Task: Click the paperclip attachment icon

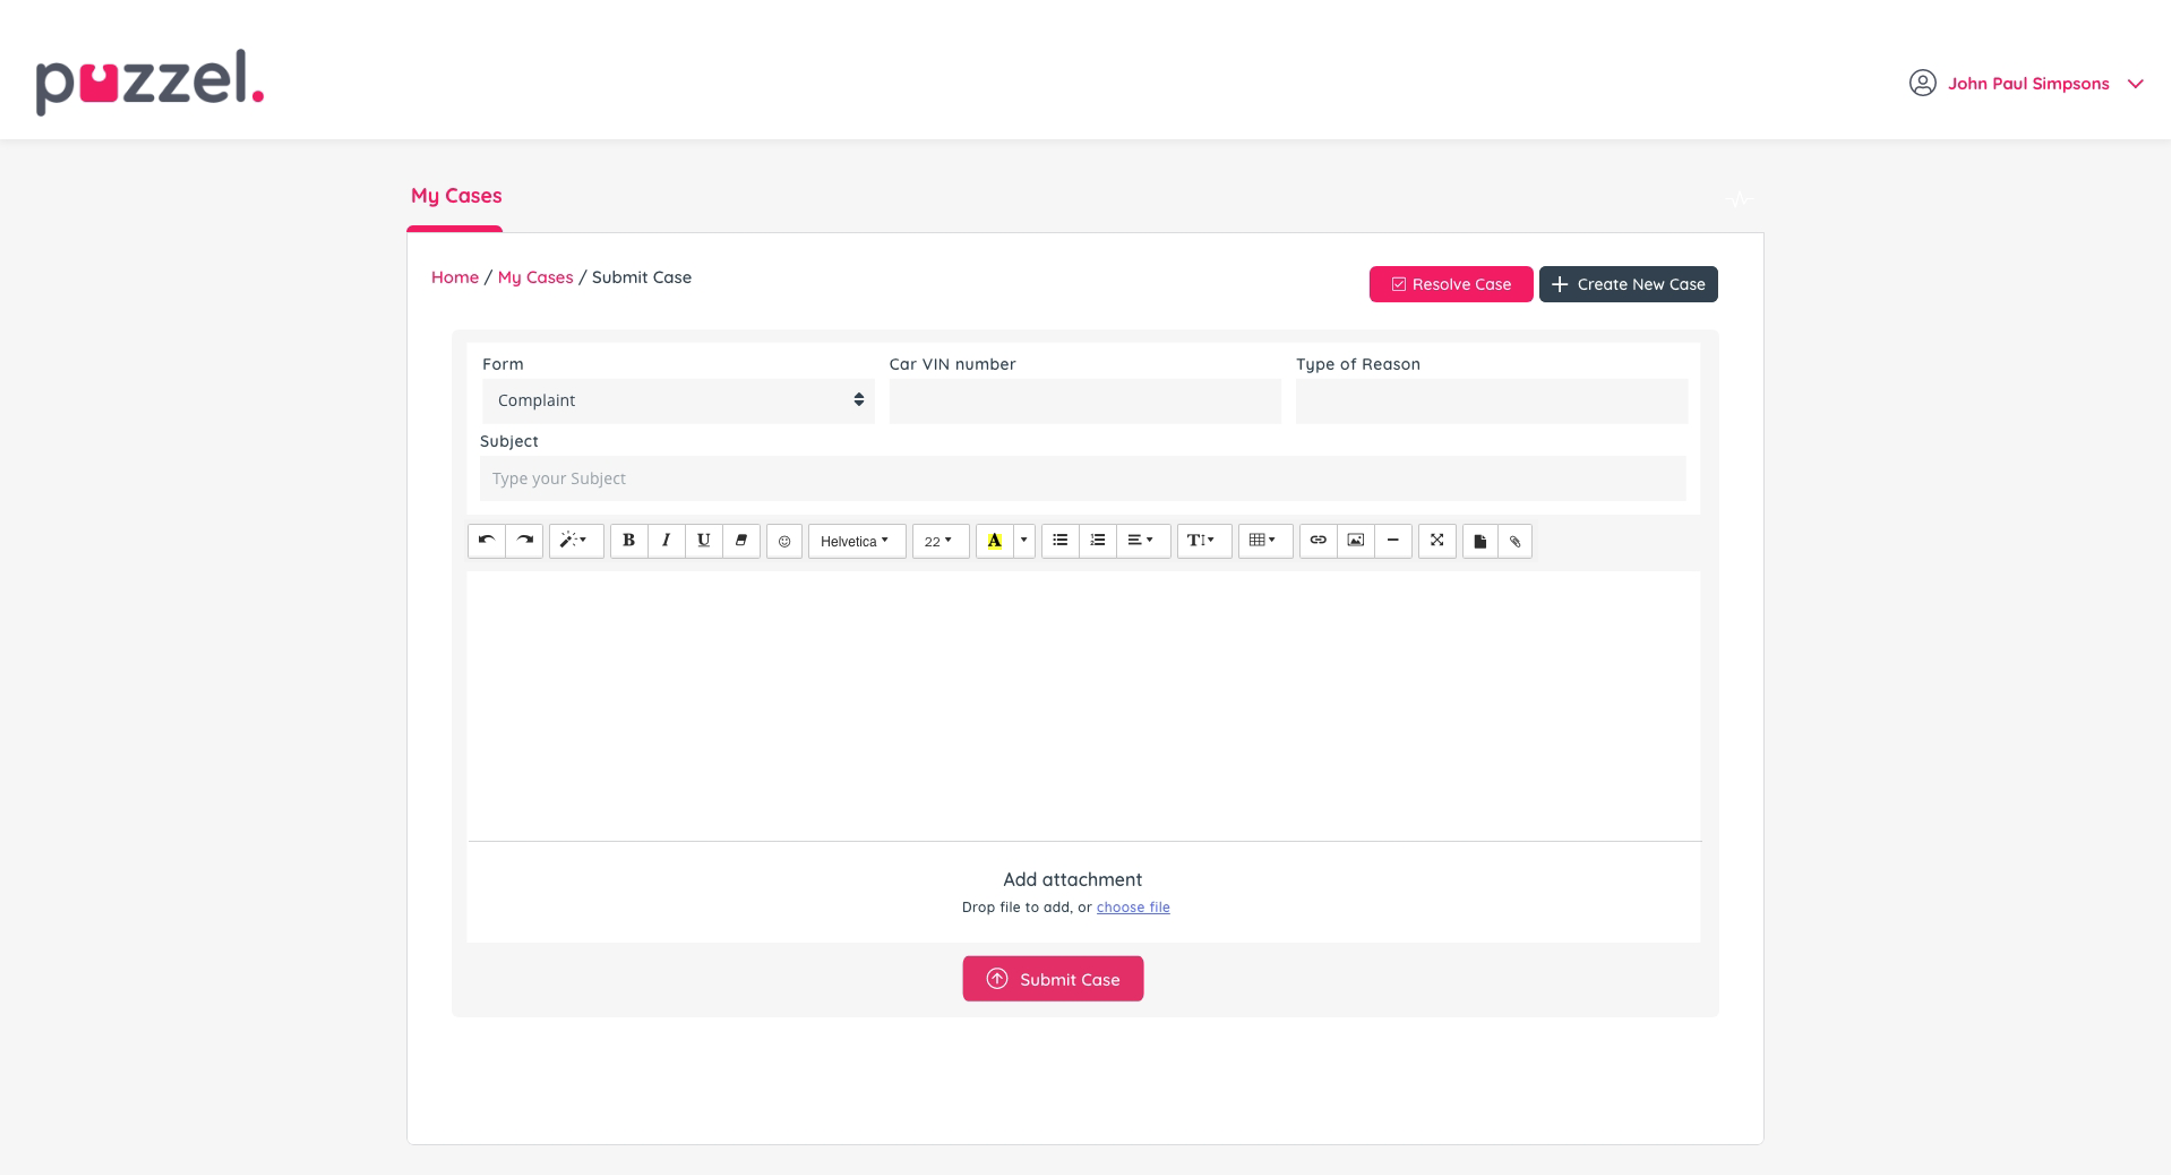Action: click(x=1515, y=541)
